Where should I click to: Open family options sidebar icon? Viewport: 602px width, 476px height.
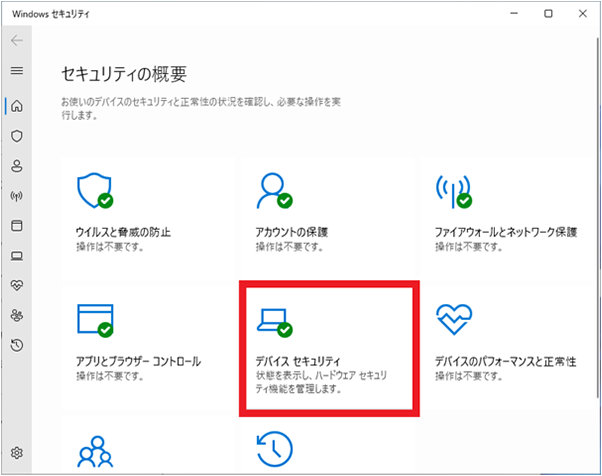click(x=17, y=316)
